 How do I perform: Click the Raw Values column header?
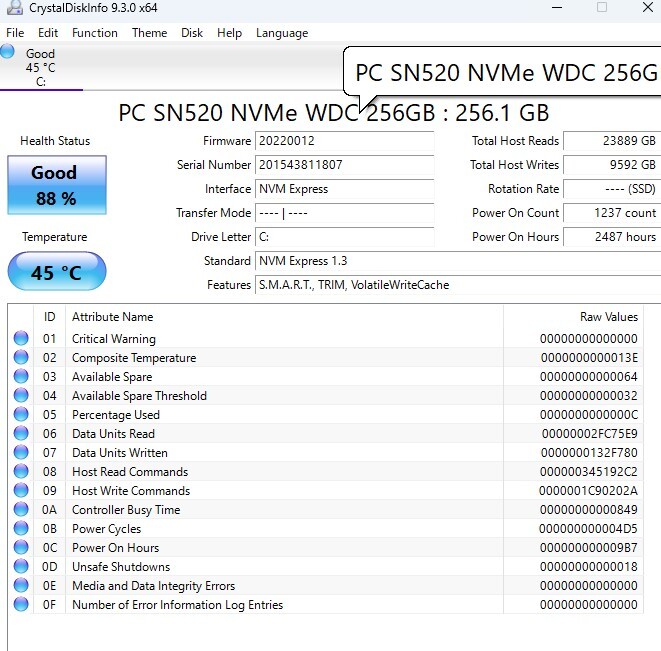click(608, 317)
